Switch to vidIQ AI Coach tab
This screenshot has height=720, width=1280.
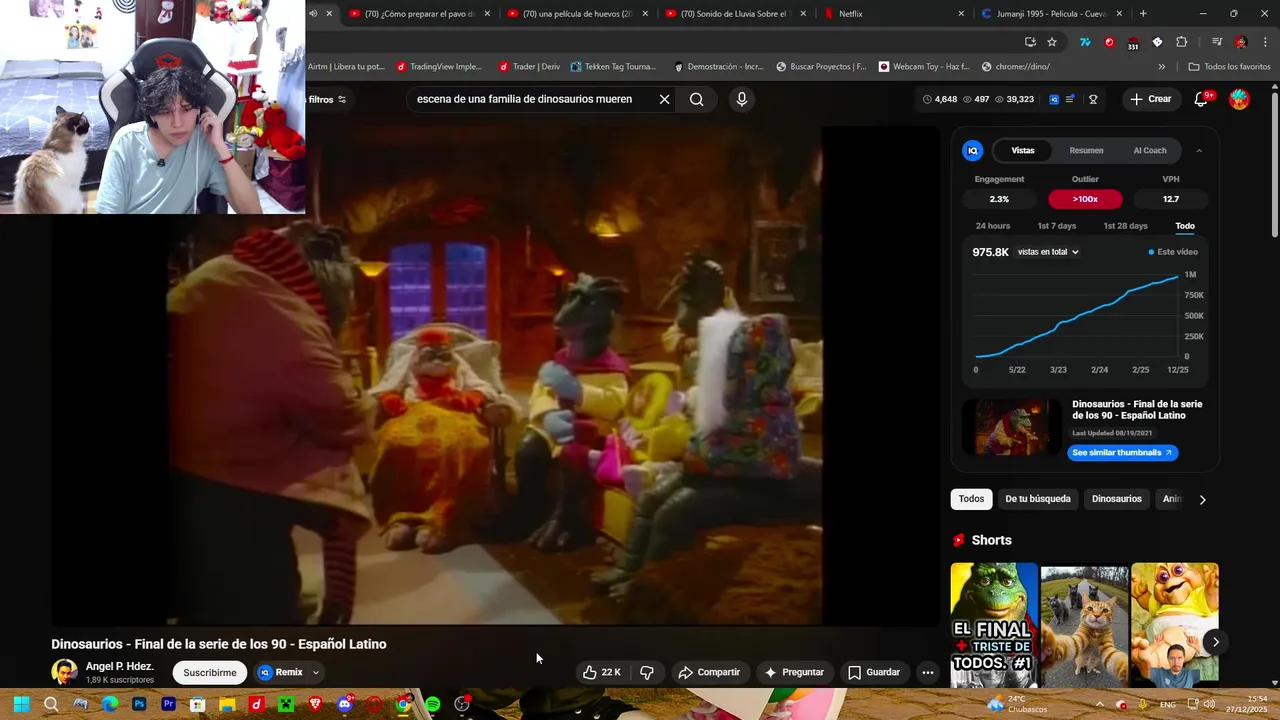coord(1149,151)
